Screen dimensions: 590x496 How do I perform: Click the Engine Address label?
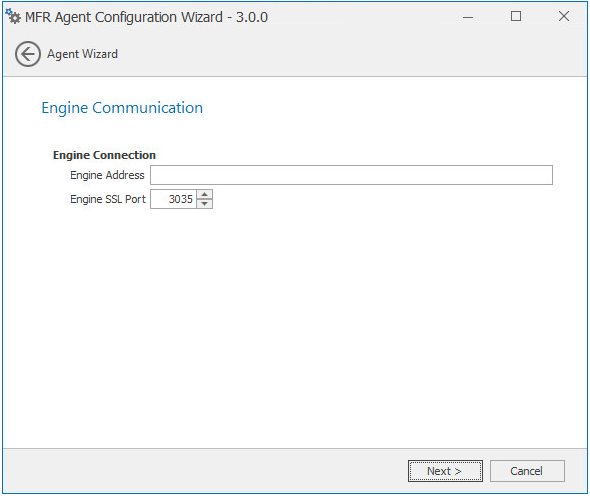[107, 175]
